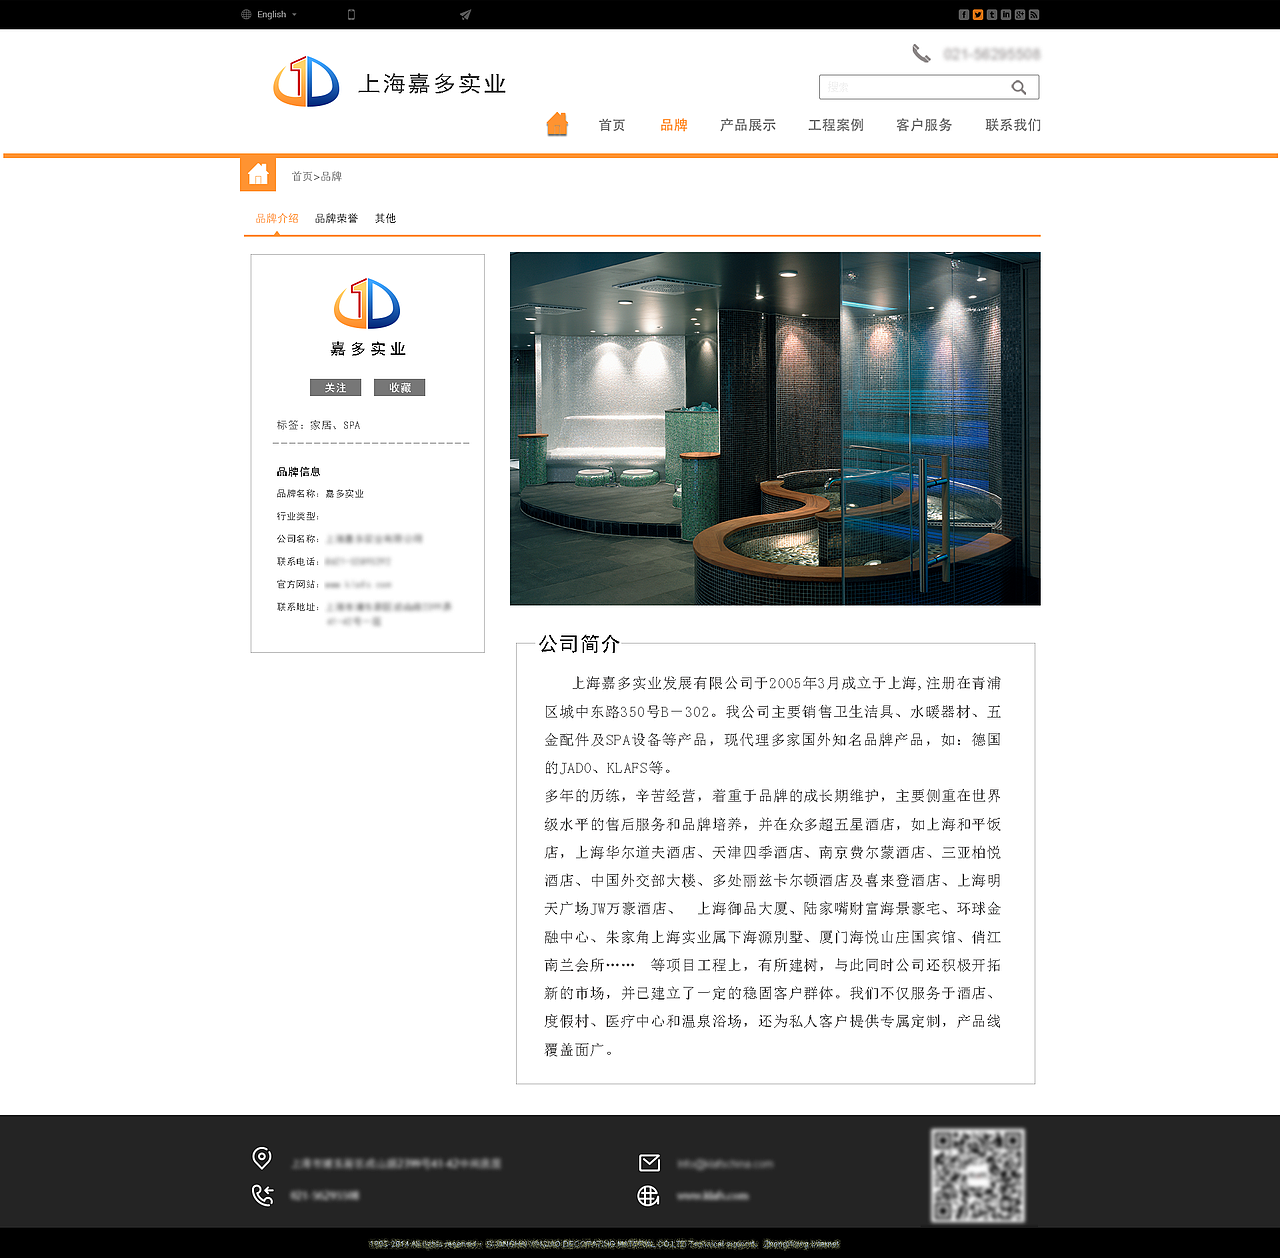Open the website URL link in footer
Image resolution: width=1280 pixels, height=1259 pixels.
click(712, 1195)
